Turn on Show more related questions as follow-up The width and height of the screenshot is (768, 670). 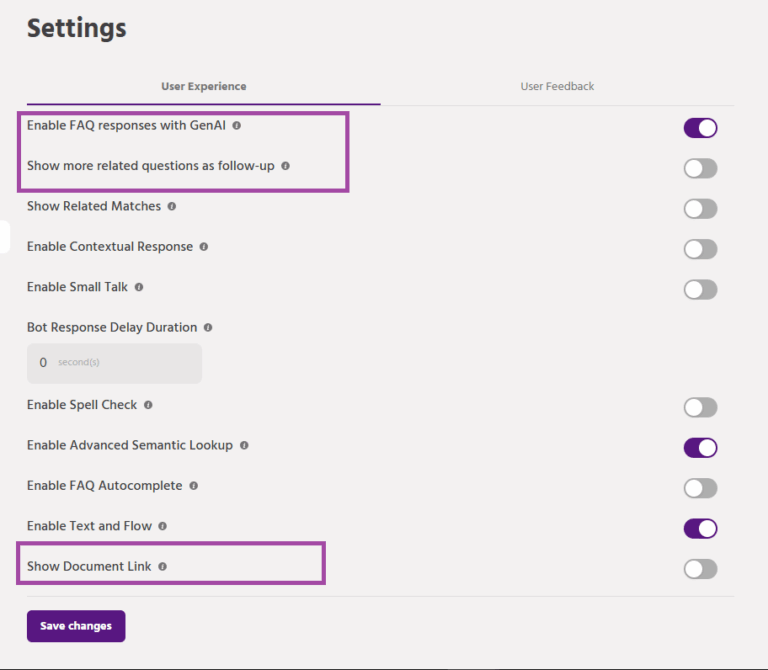700,168
